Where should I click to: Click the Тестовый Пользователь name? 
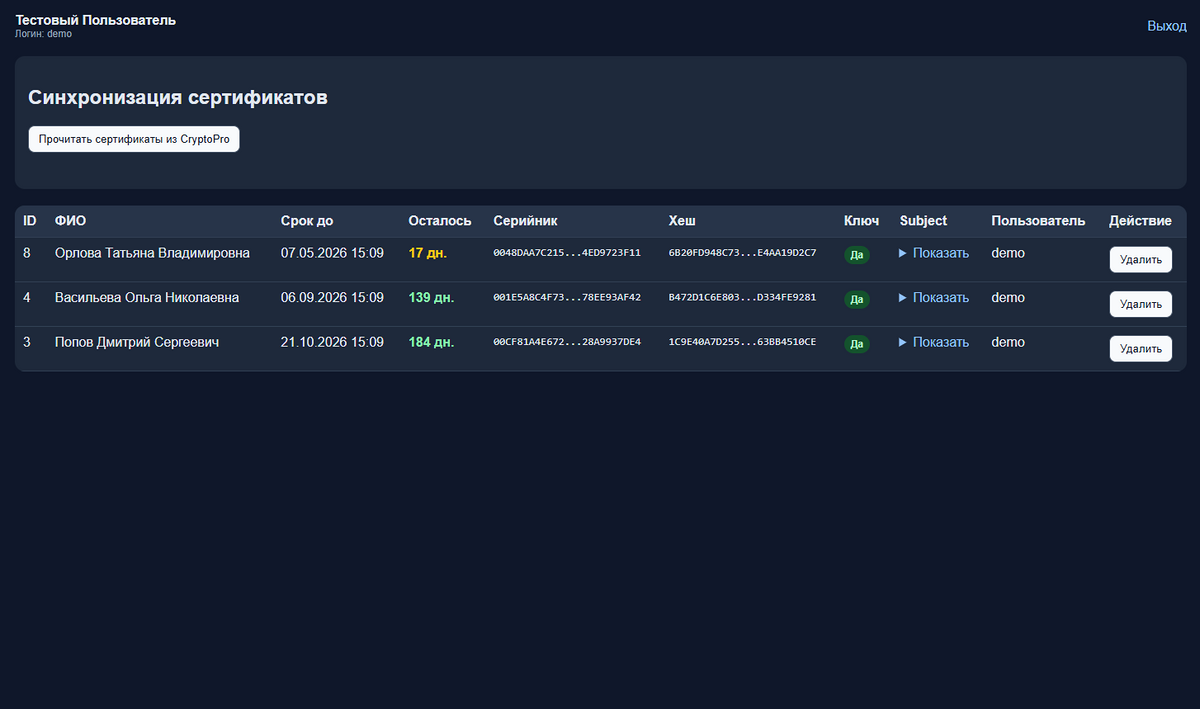(x=95, y=20)
